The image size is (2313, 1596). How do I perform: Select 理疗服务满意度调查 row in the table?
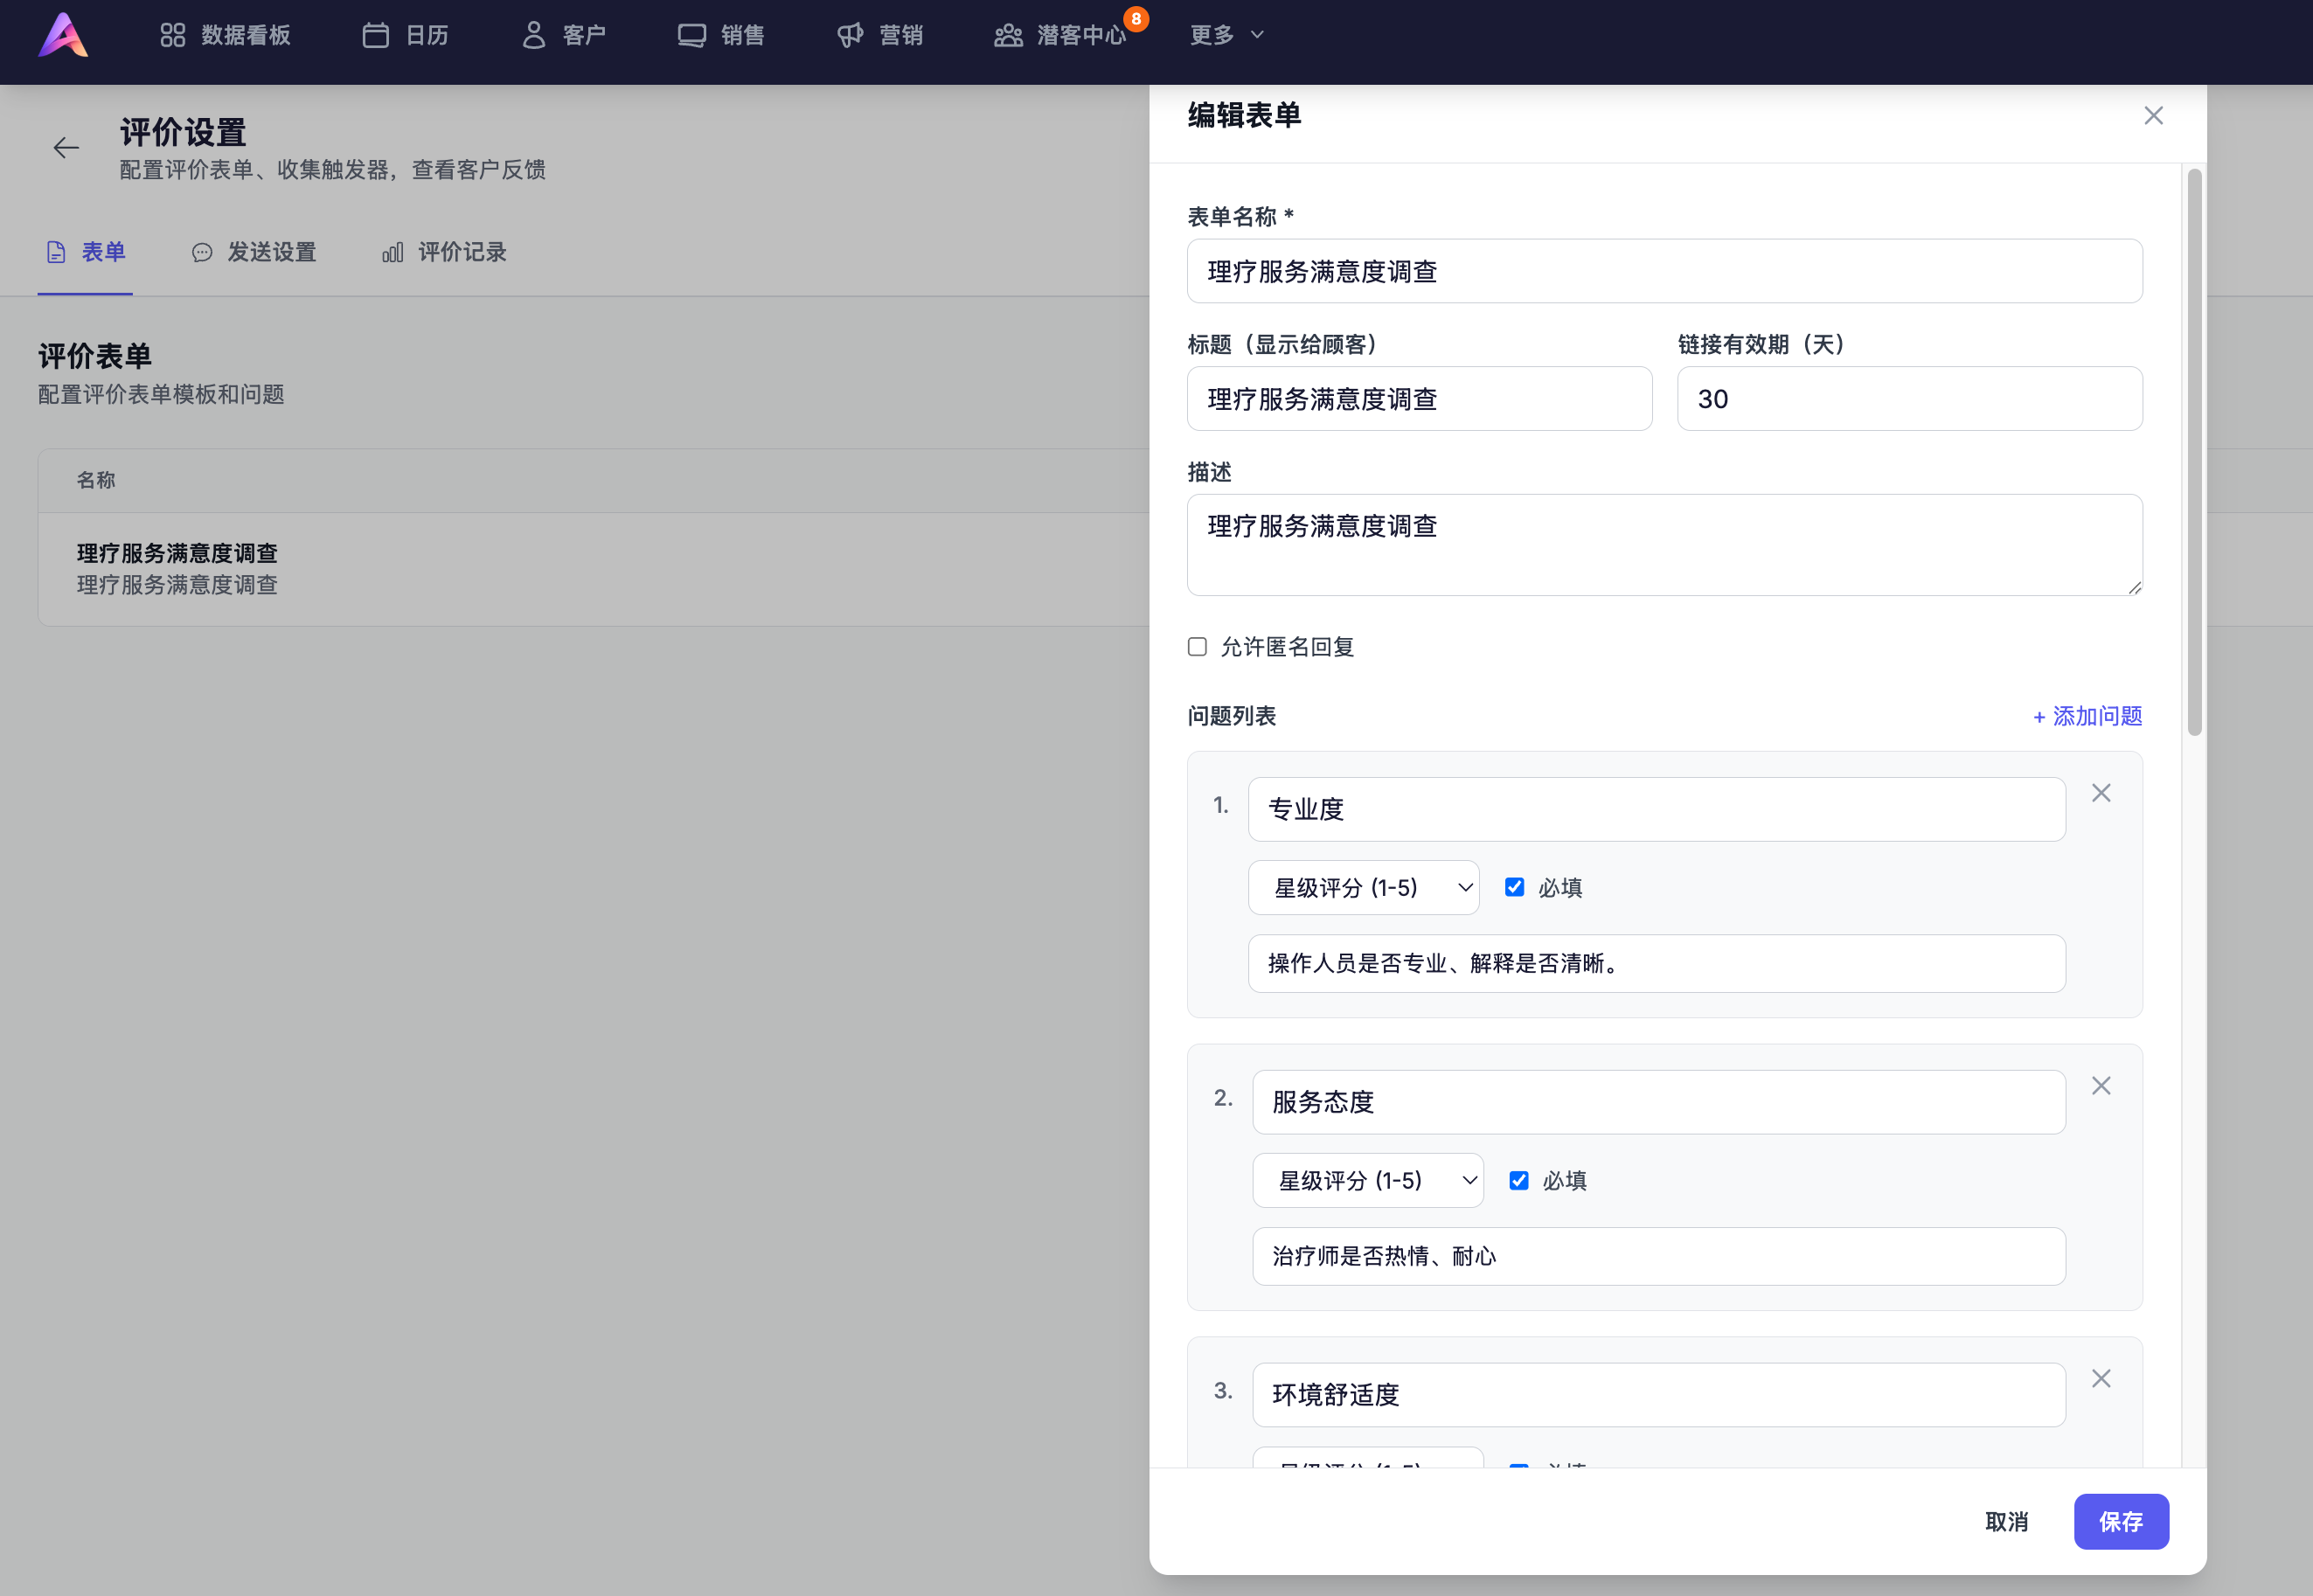tap(594, 569)
